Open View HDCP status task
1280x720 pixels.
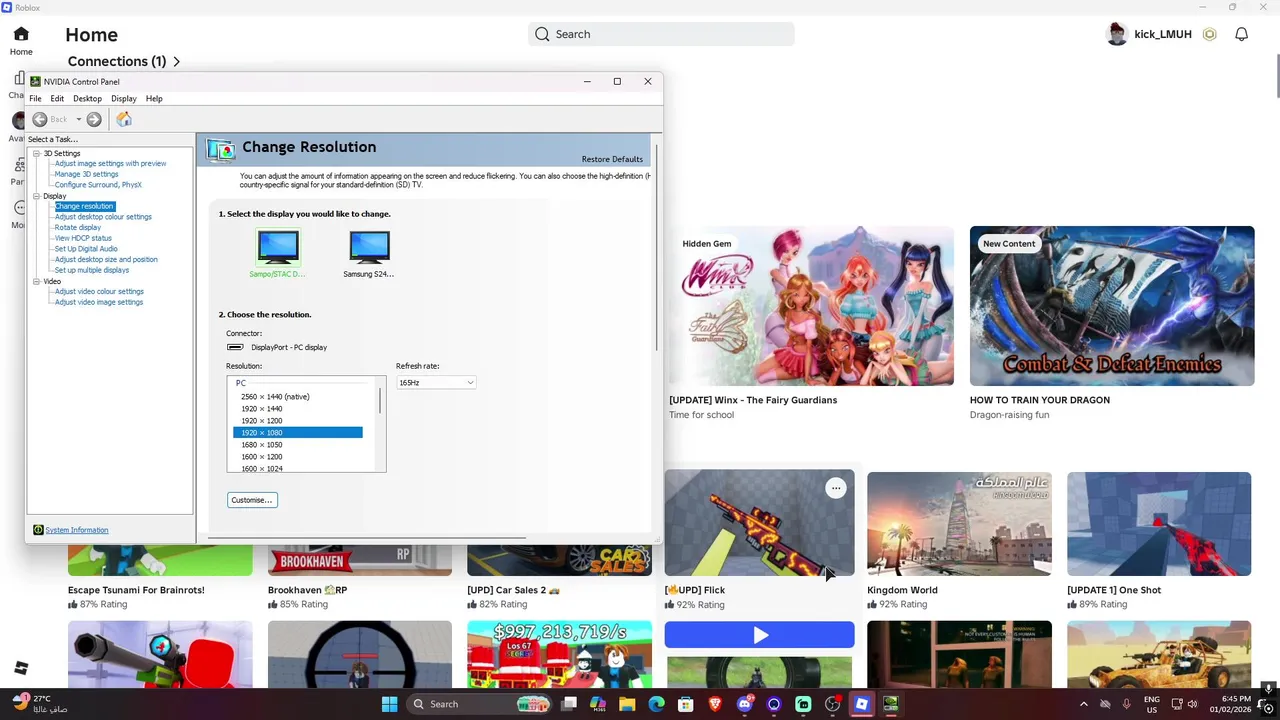coord(83,239)
